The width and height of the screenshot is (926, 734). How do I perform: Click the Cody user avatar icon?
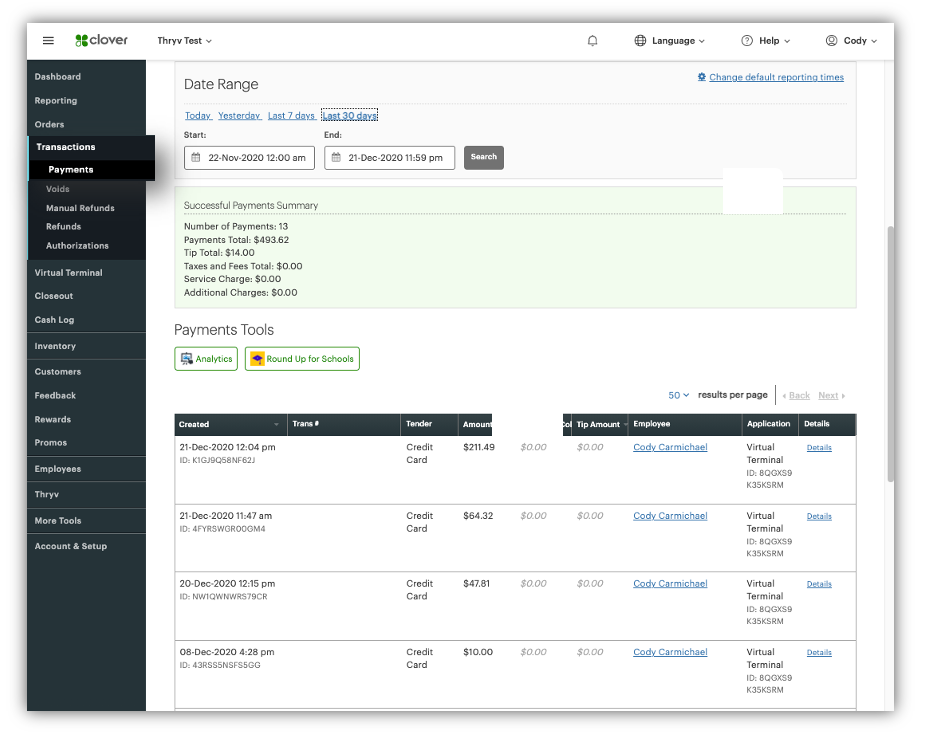pos(832,41)
